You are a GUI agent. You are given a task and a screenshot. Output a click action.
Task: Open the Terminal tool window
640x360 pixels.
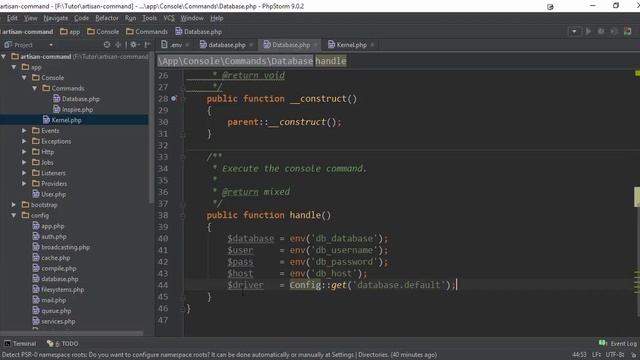tap(20, 344)
